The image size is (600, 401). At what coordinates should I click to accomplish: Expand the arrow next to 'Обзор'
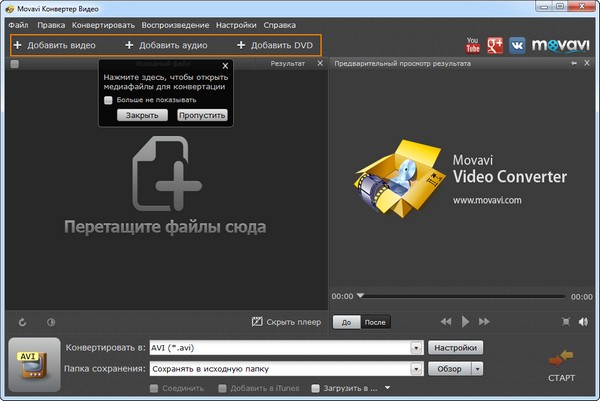478,368
